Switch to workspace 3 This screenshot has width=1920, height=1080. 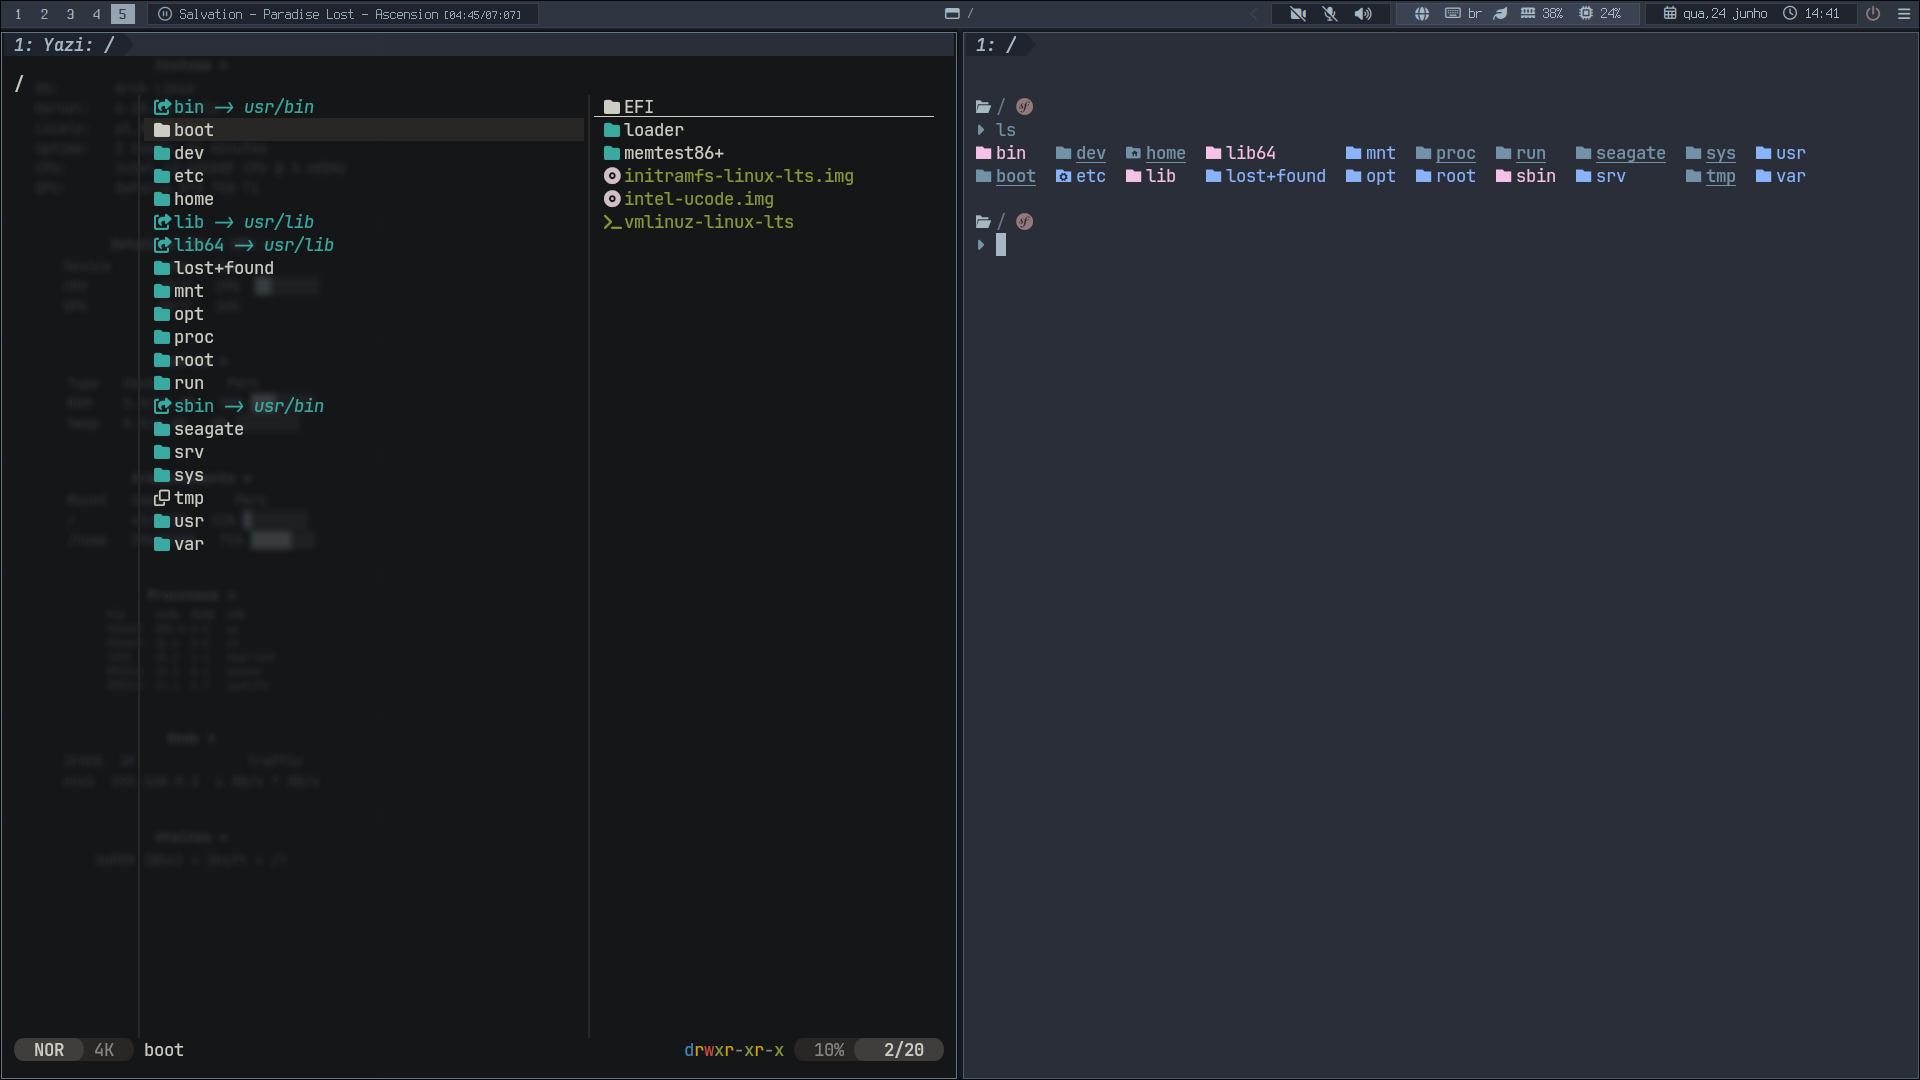pyautogui.click(x=70, y=14)
